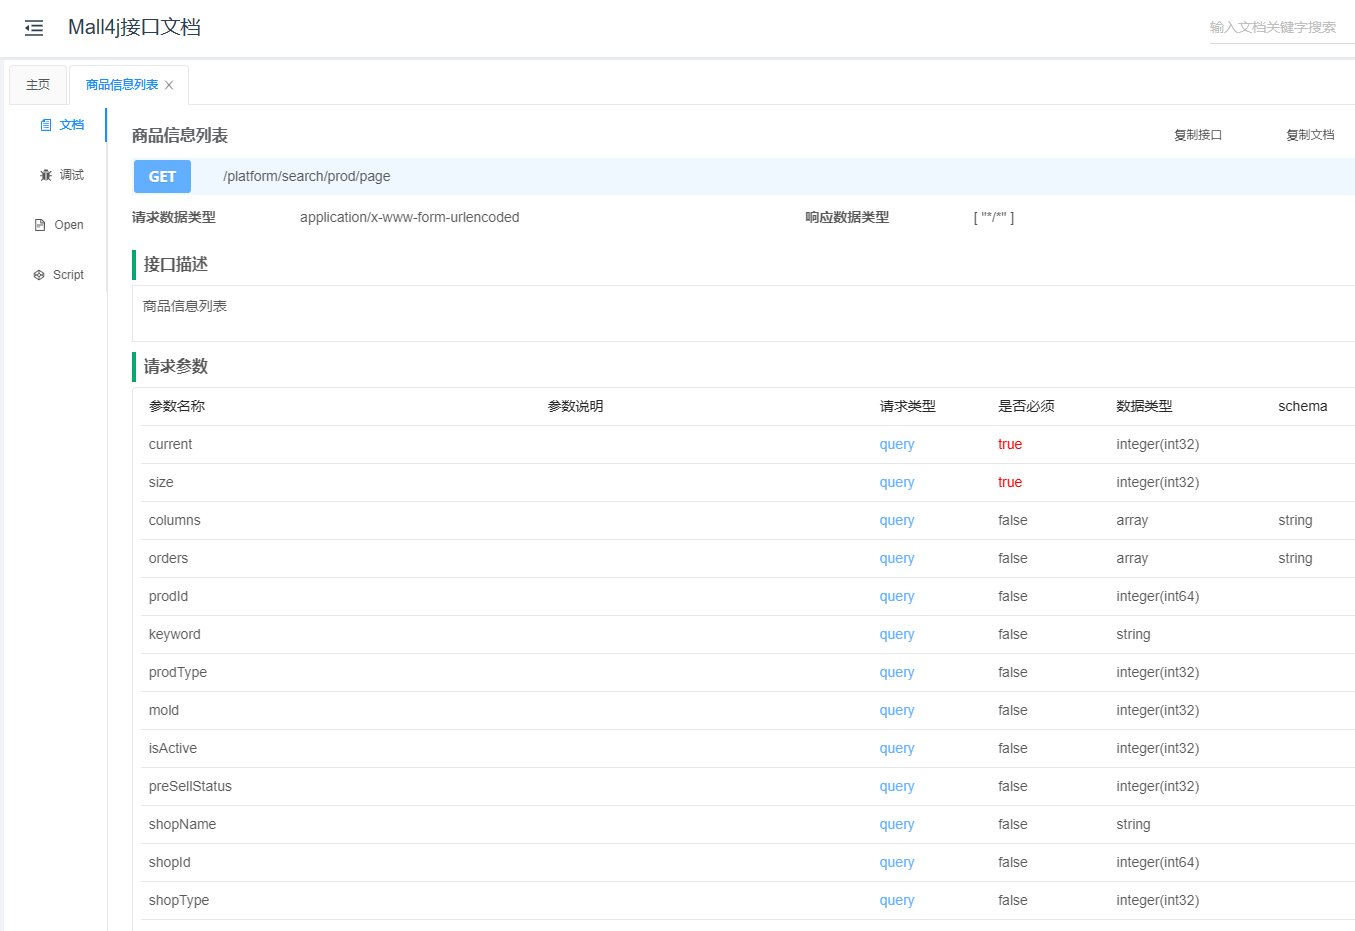The image size is (1355, 931).
Task: Click the current parameter row
Action: click(170, 445)
